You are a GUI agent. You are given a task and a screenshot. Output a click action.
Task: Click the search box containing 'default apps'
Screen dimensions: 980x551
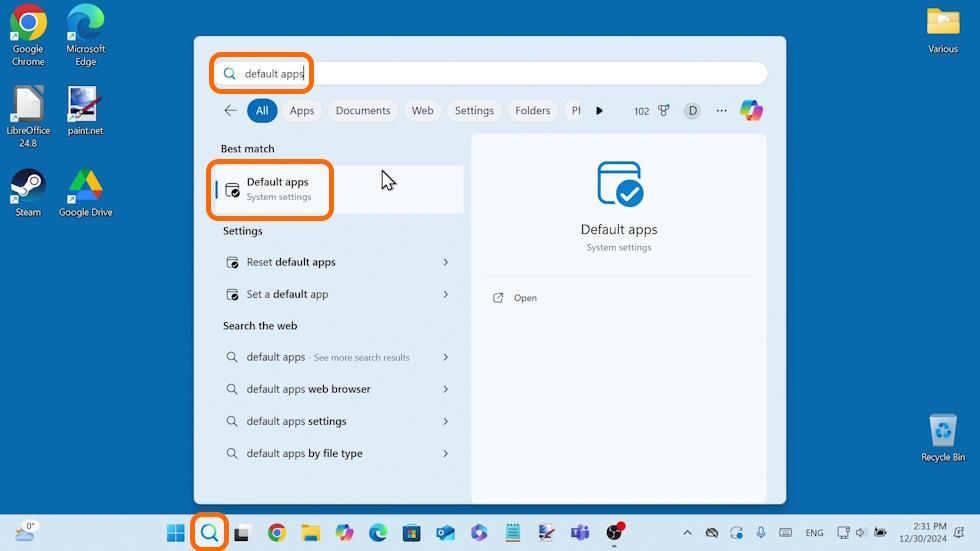pyautogui.click(x=490, y=74)
